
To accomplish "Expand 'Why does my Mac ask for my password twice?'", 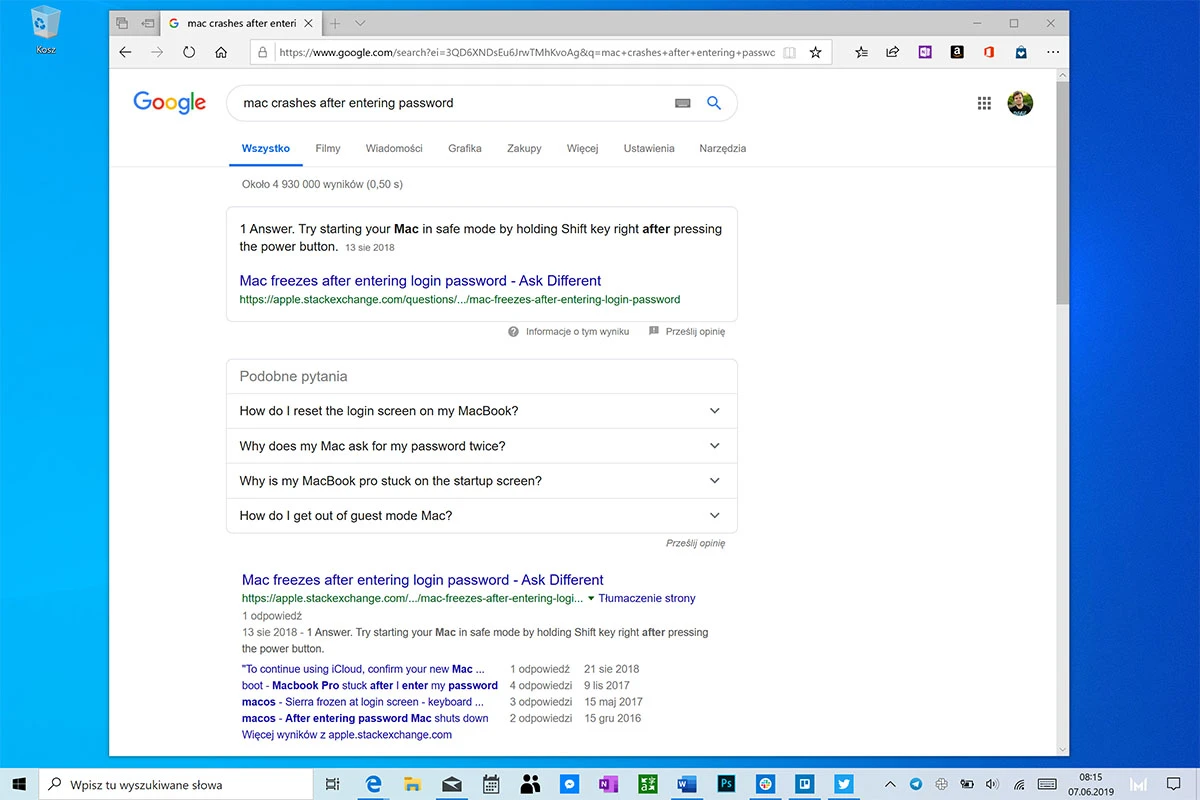I will pos(481,446).
